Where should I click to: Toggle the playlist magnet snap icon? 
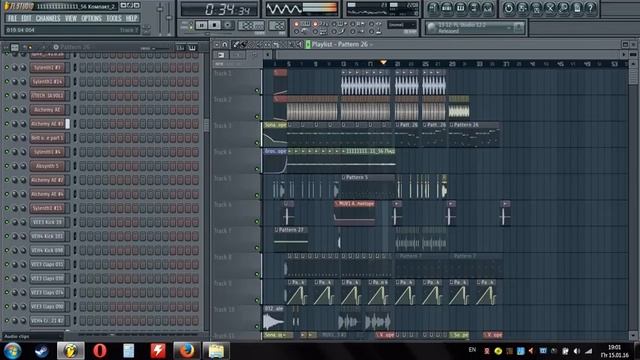tap(224, 44)
